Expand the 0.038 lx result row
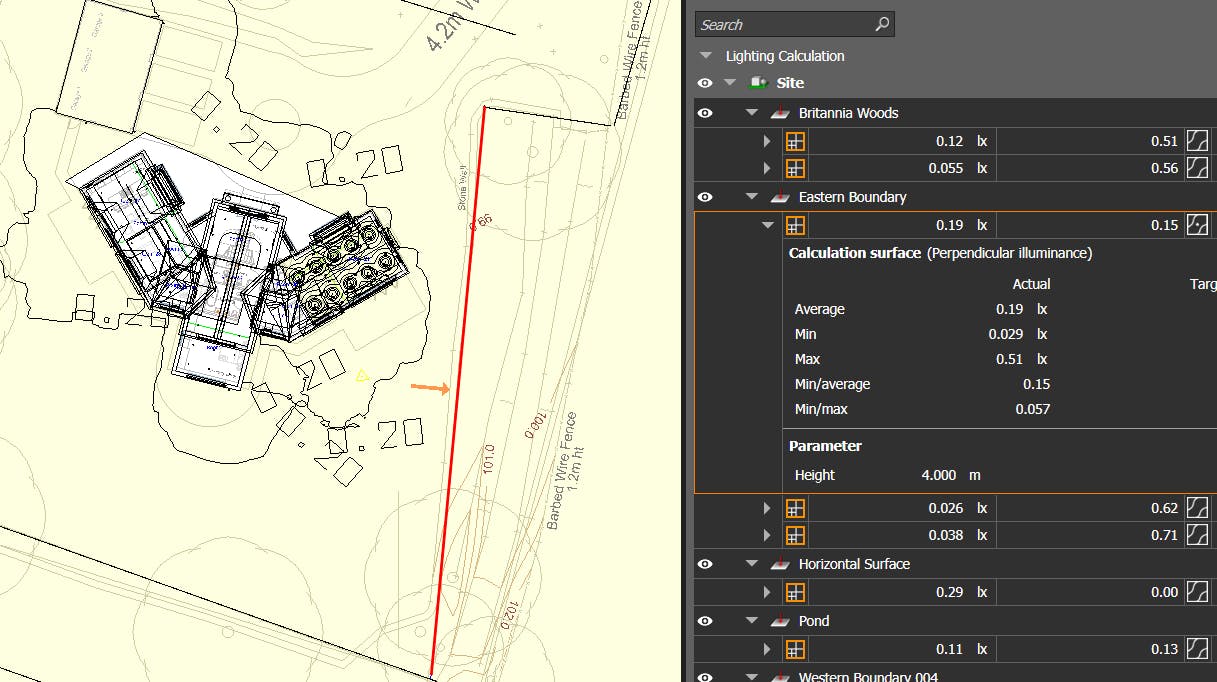 768,535
